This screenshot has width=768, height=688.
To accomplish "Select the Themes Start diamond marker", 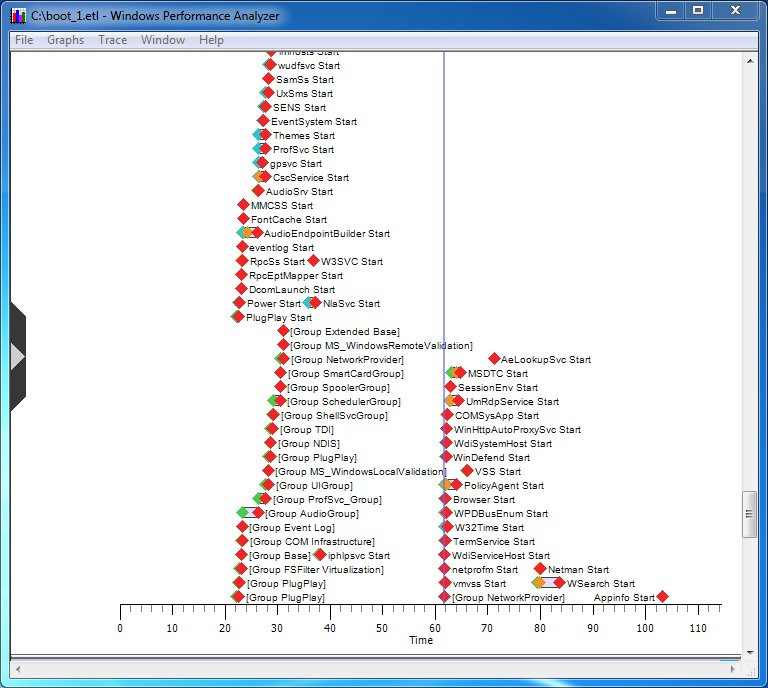I will (x=265, y=135).
